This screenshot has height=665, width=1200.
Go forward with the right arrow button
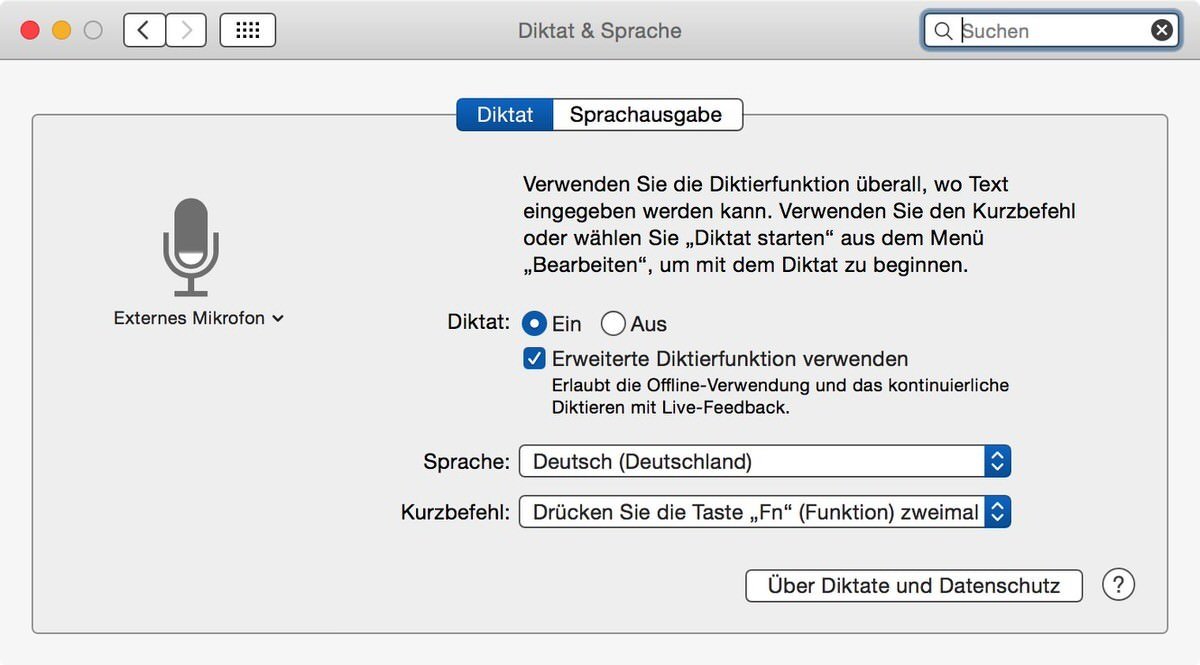click(x=186, y=30)
